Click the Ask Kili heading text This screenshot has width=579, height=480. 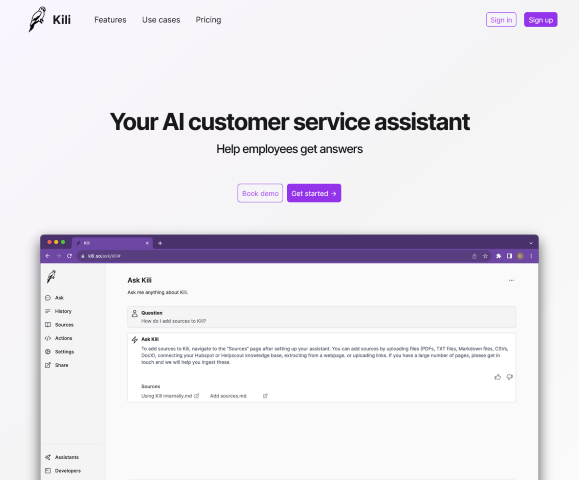(140, 280)
